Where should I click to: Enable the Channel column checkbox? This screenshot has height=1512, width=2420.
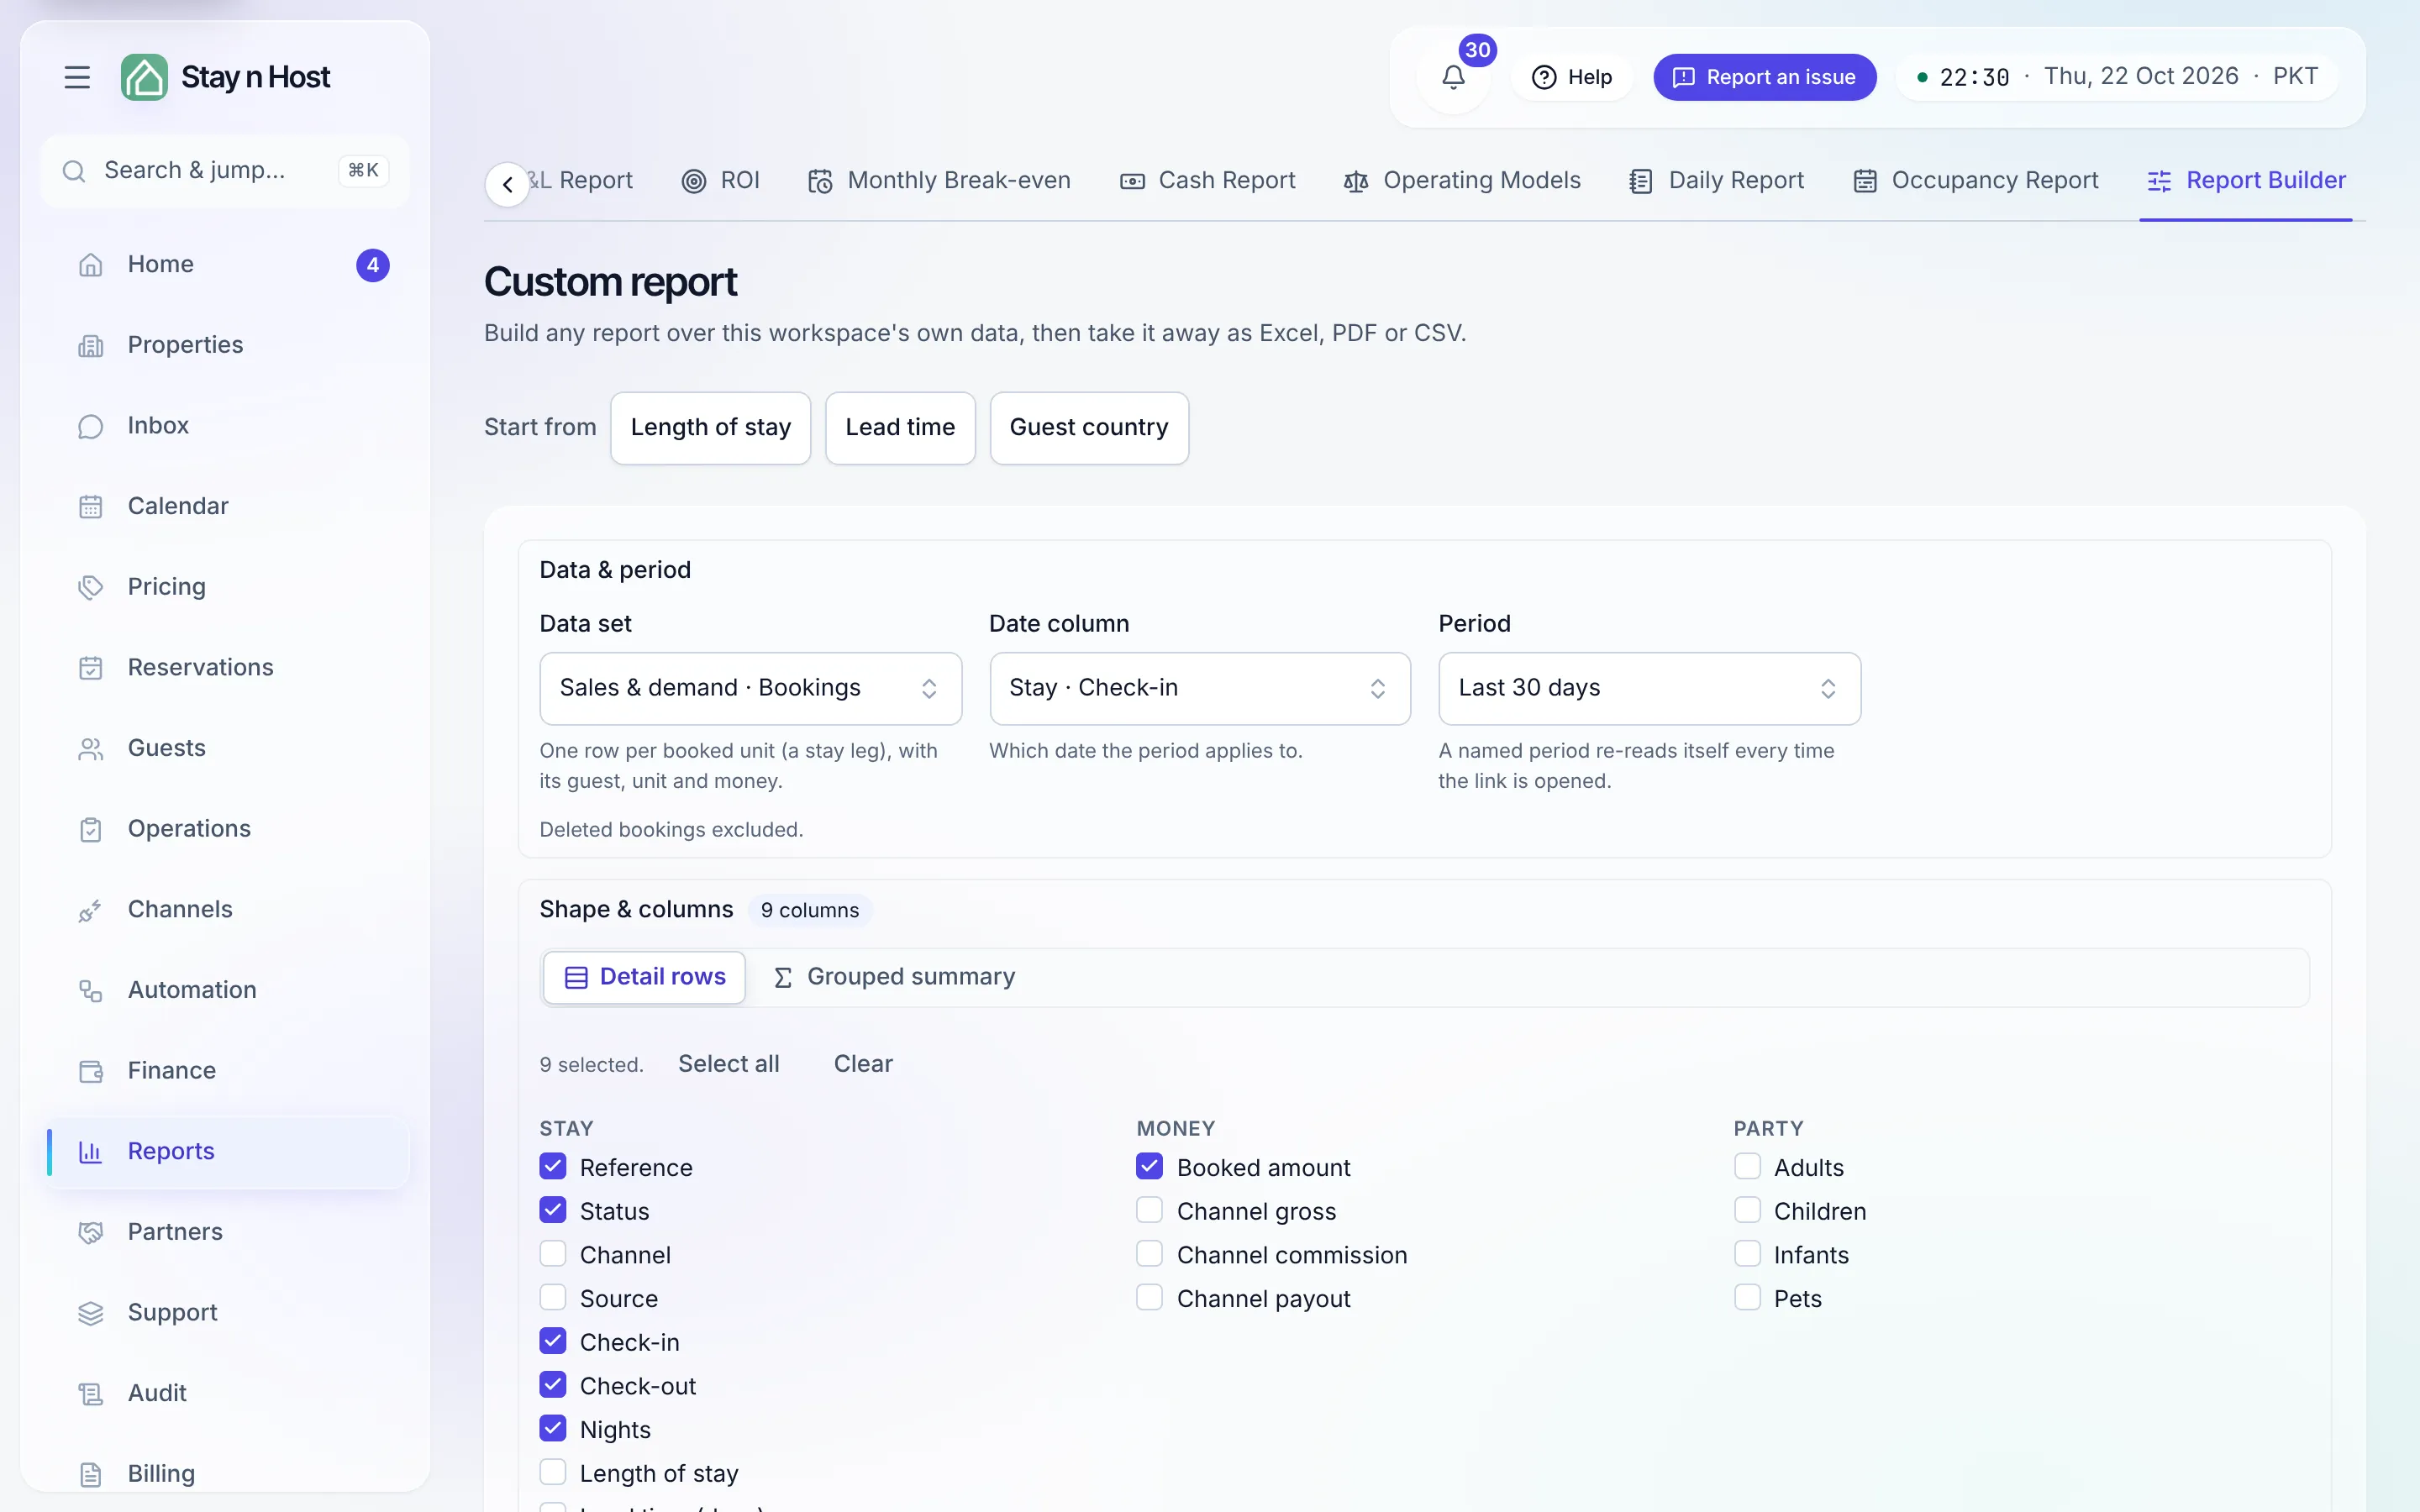[553, 1254]
